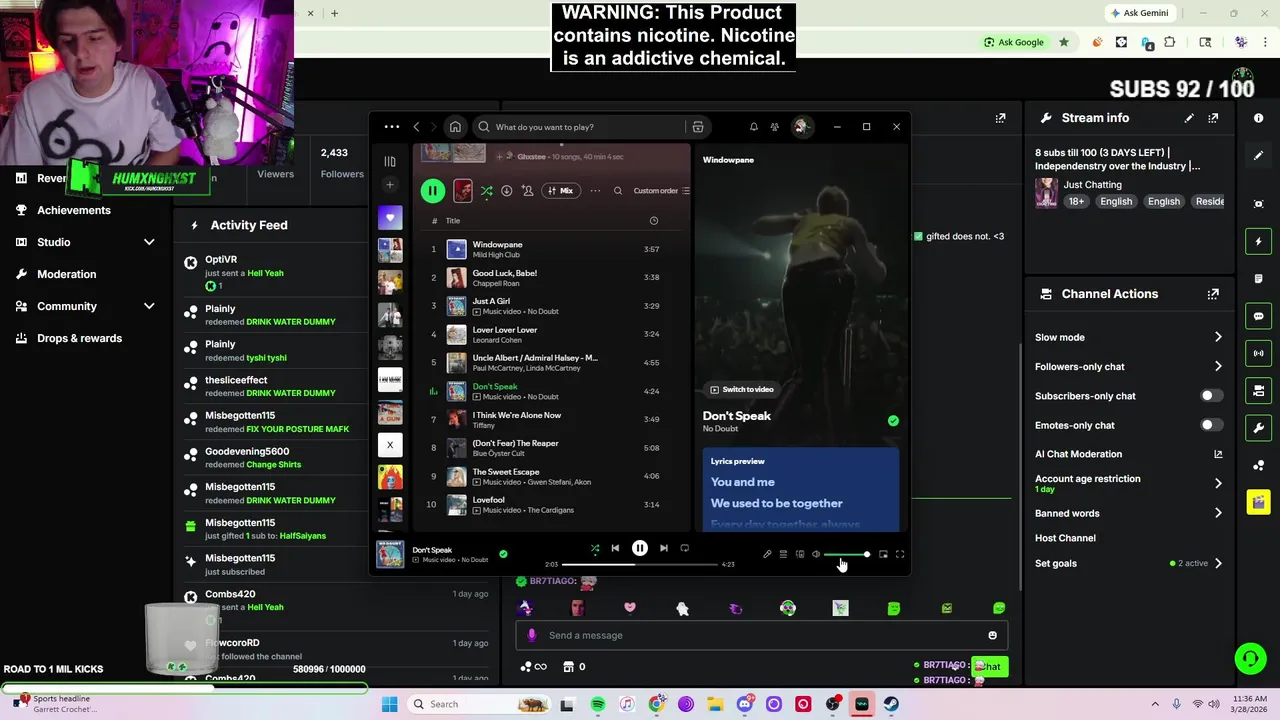Expand Account age restriction settings
This screenshot has width=1280, height=720.
pos(1217,483)
